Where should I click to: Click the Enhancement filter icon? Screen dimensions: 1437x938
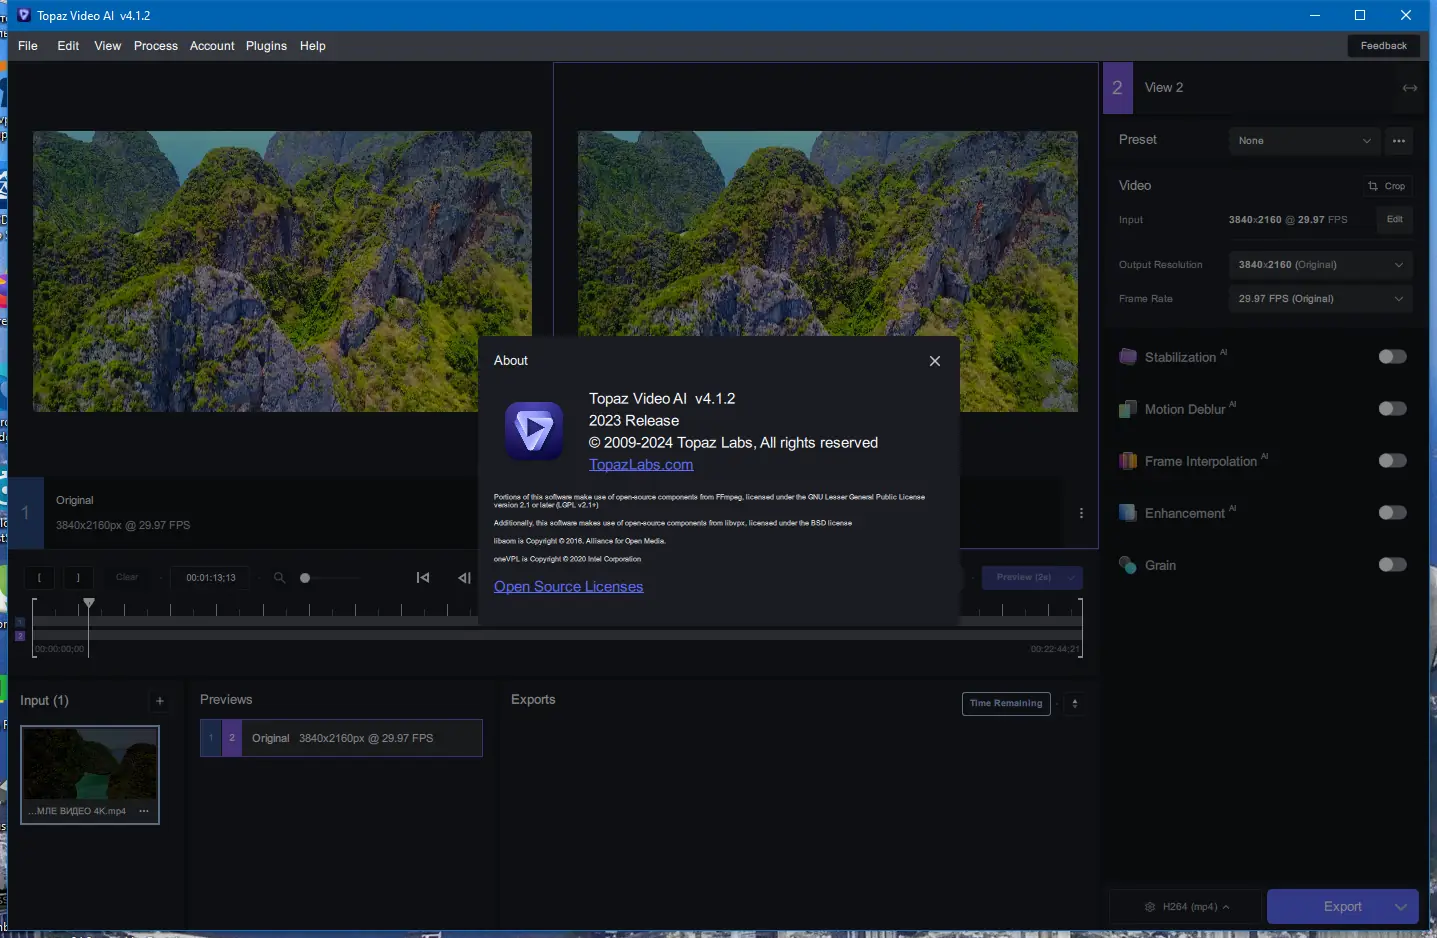click(1128, 513)
